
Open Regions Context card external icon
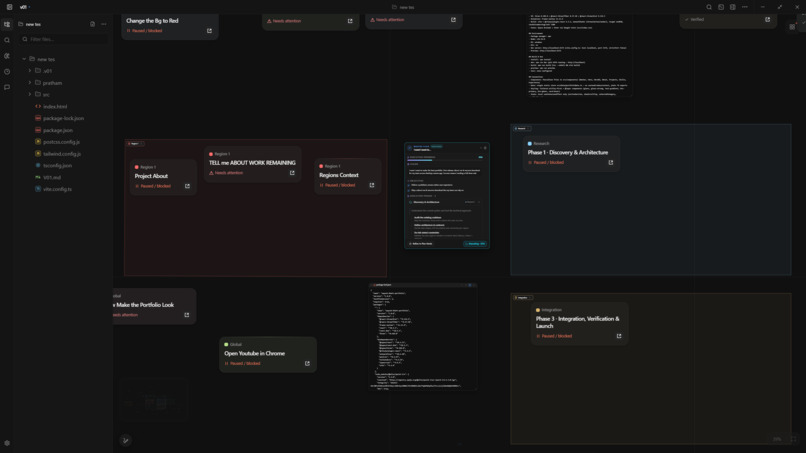(372, 185)
